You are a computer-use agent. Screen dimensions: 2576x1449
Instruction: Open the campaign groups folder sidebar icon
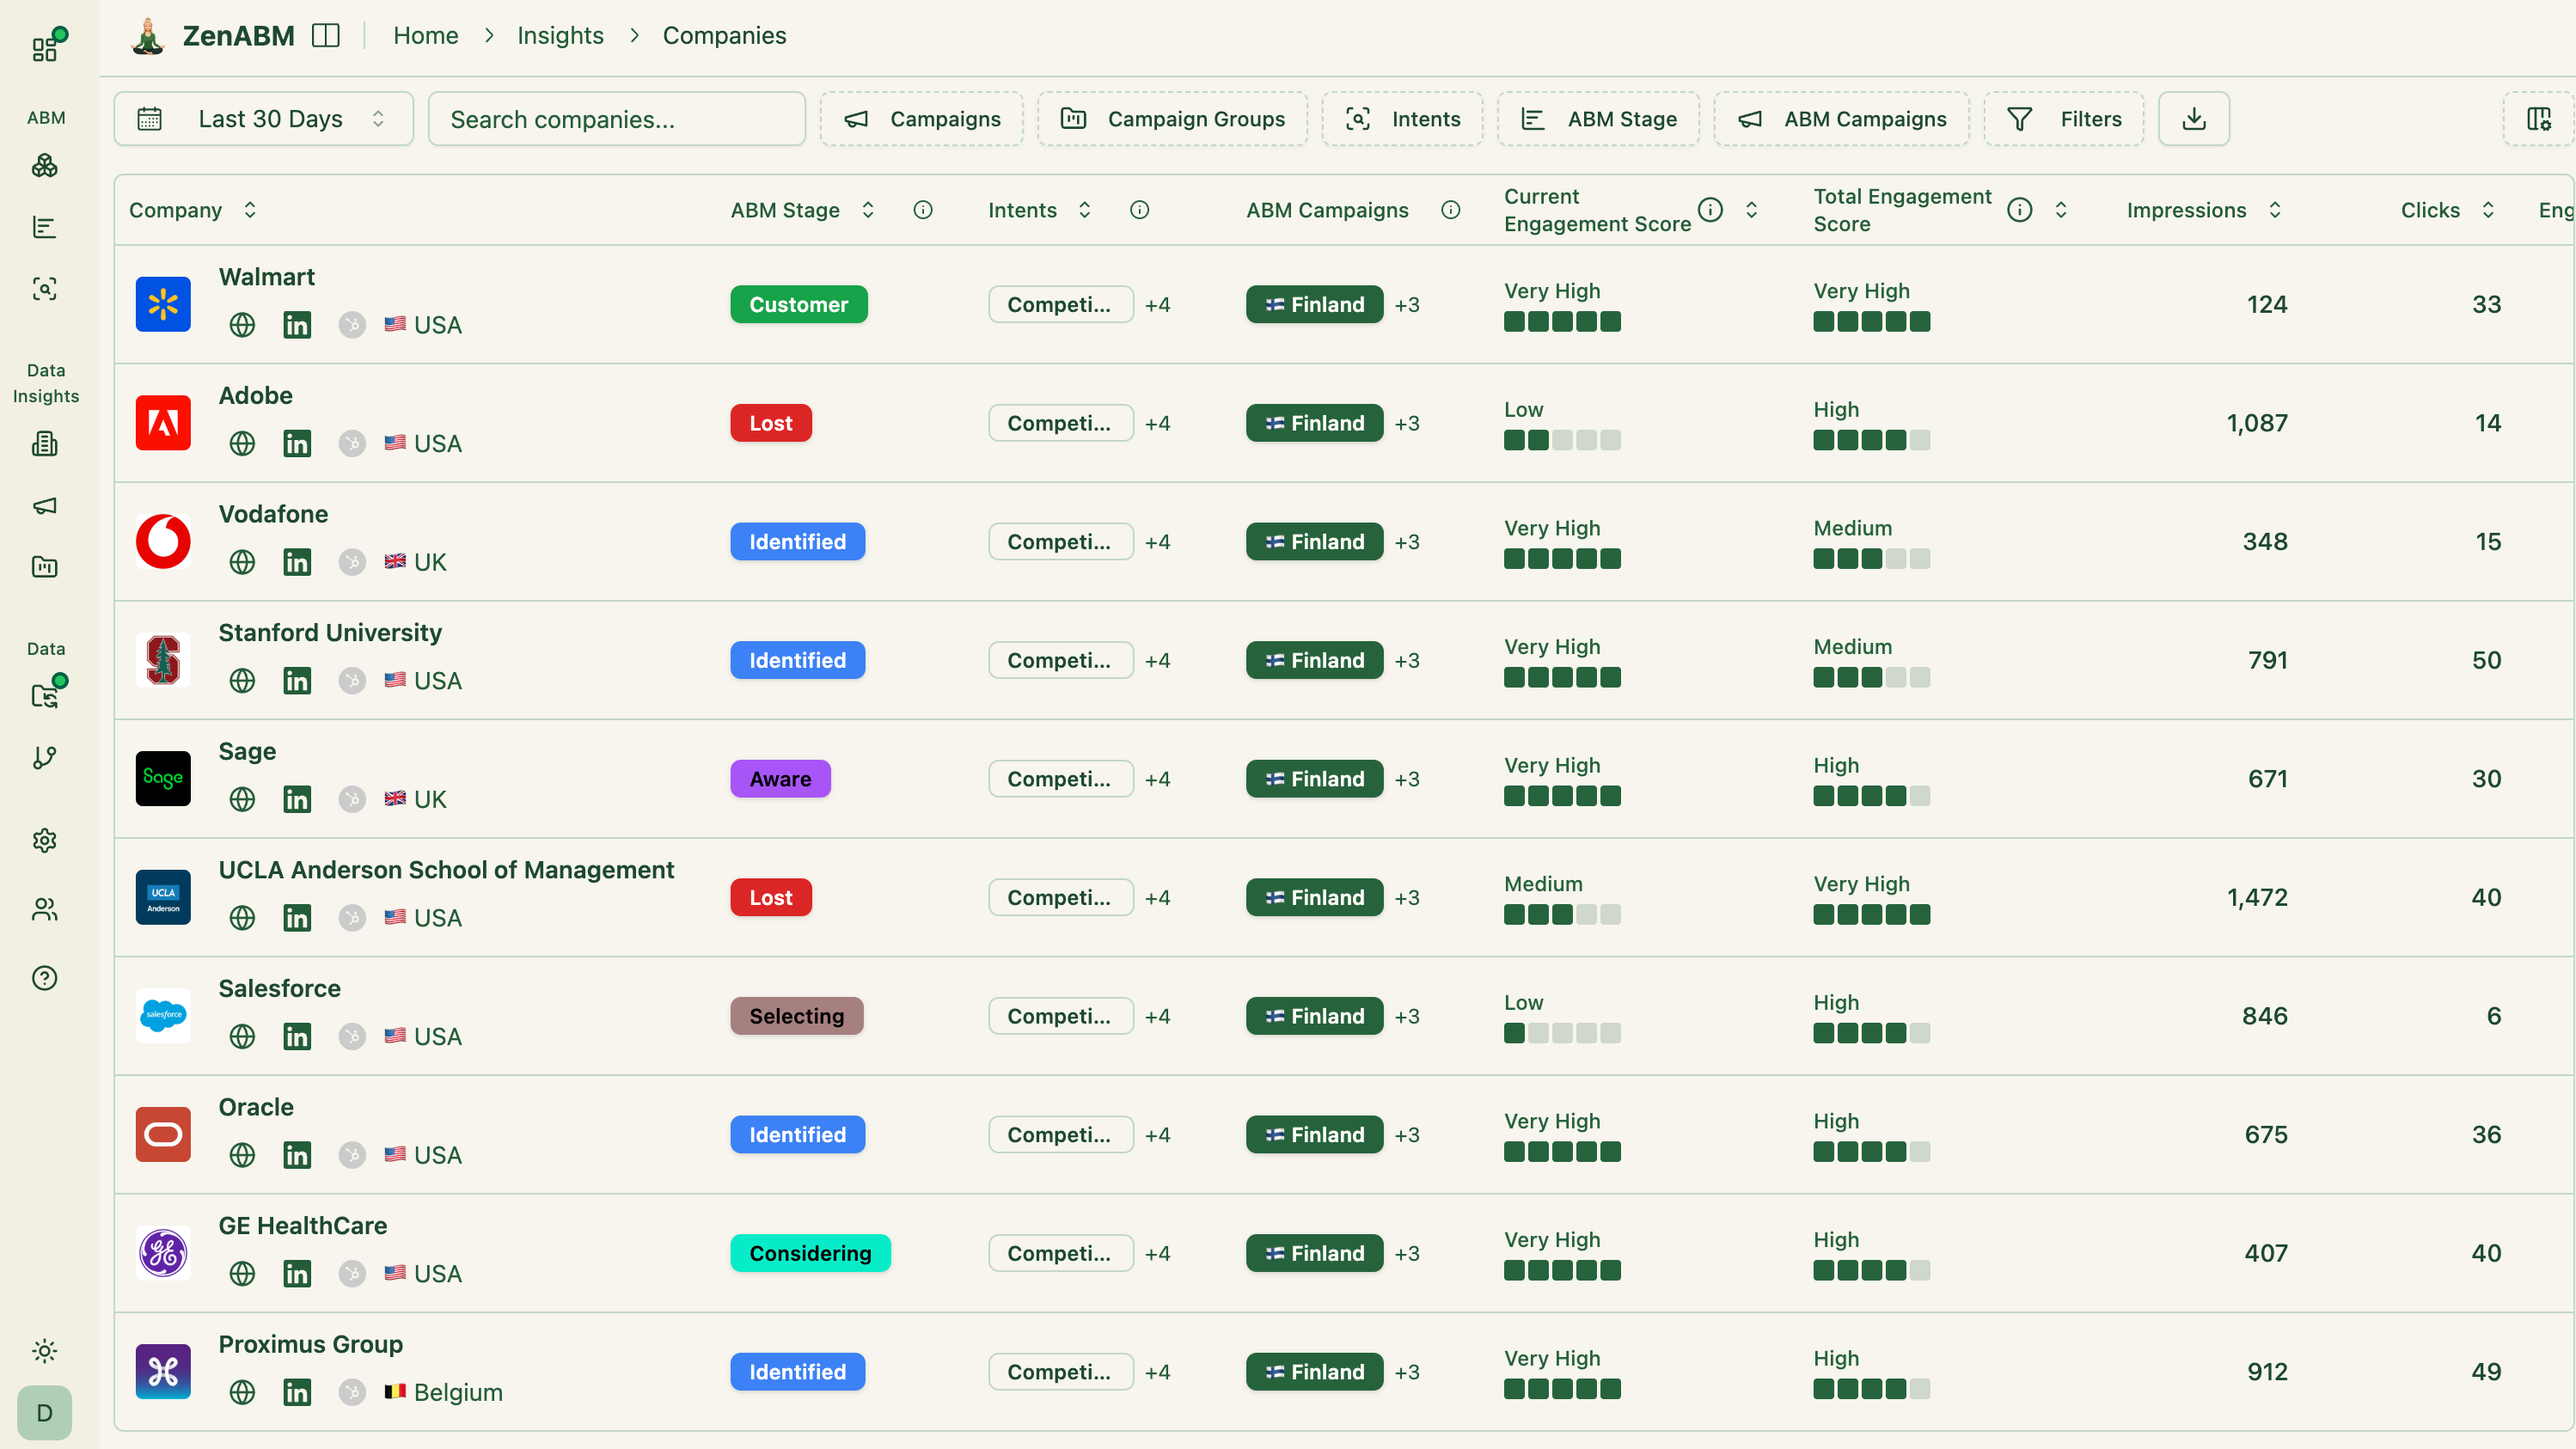45,567
